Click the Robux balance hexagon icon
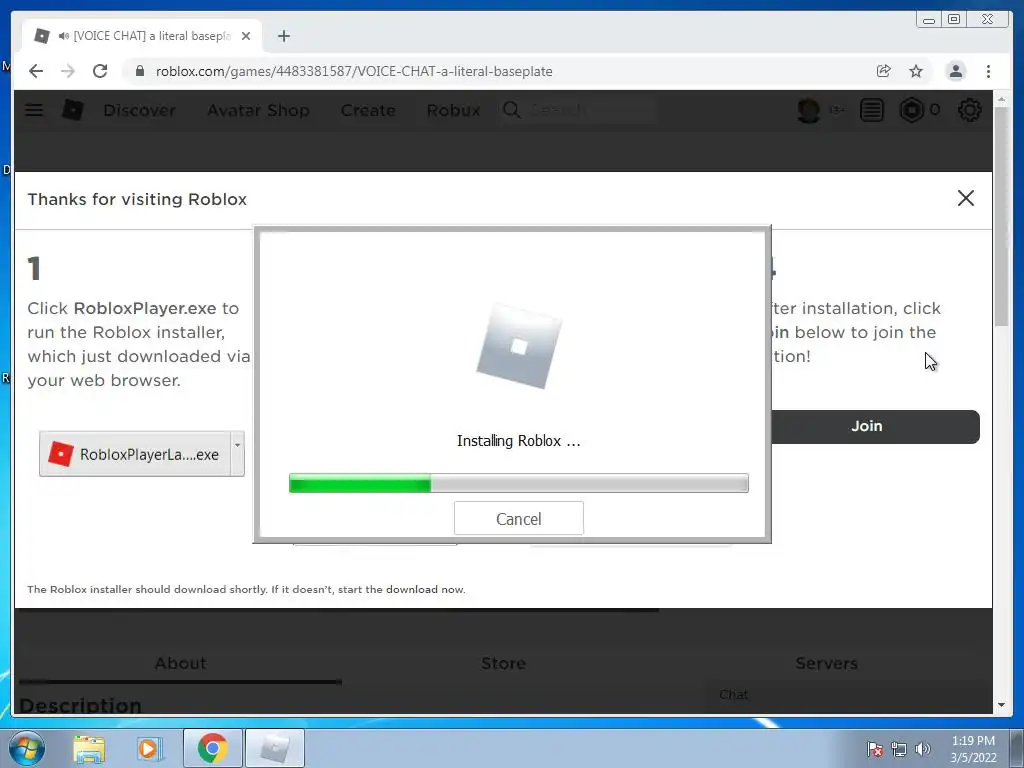Screen dimensions: 1024x768 tap(912, 110)
